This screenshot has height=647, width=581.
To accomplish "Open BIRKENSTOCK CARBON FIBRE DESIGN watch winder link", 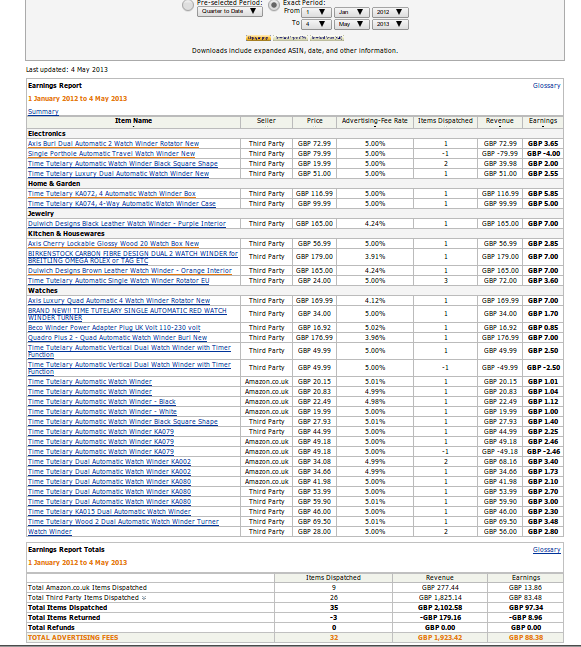I will click(133, 257).
